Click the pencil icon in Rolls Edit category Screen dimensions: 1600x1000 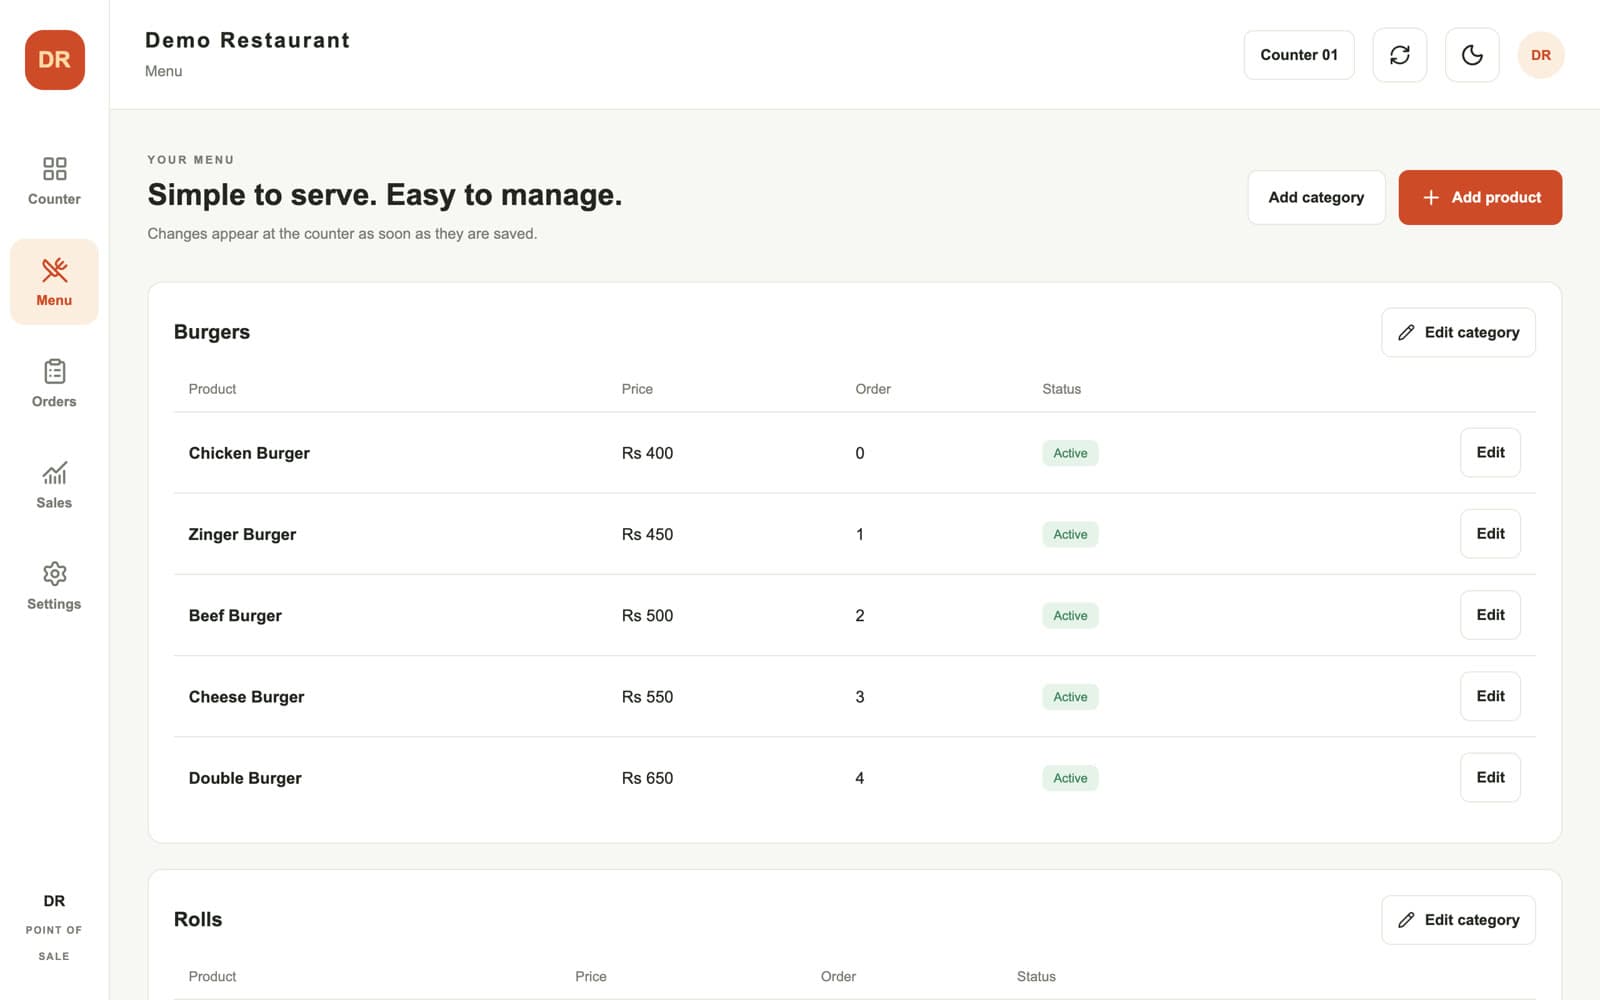[1406, 920]
